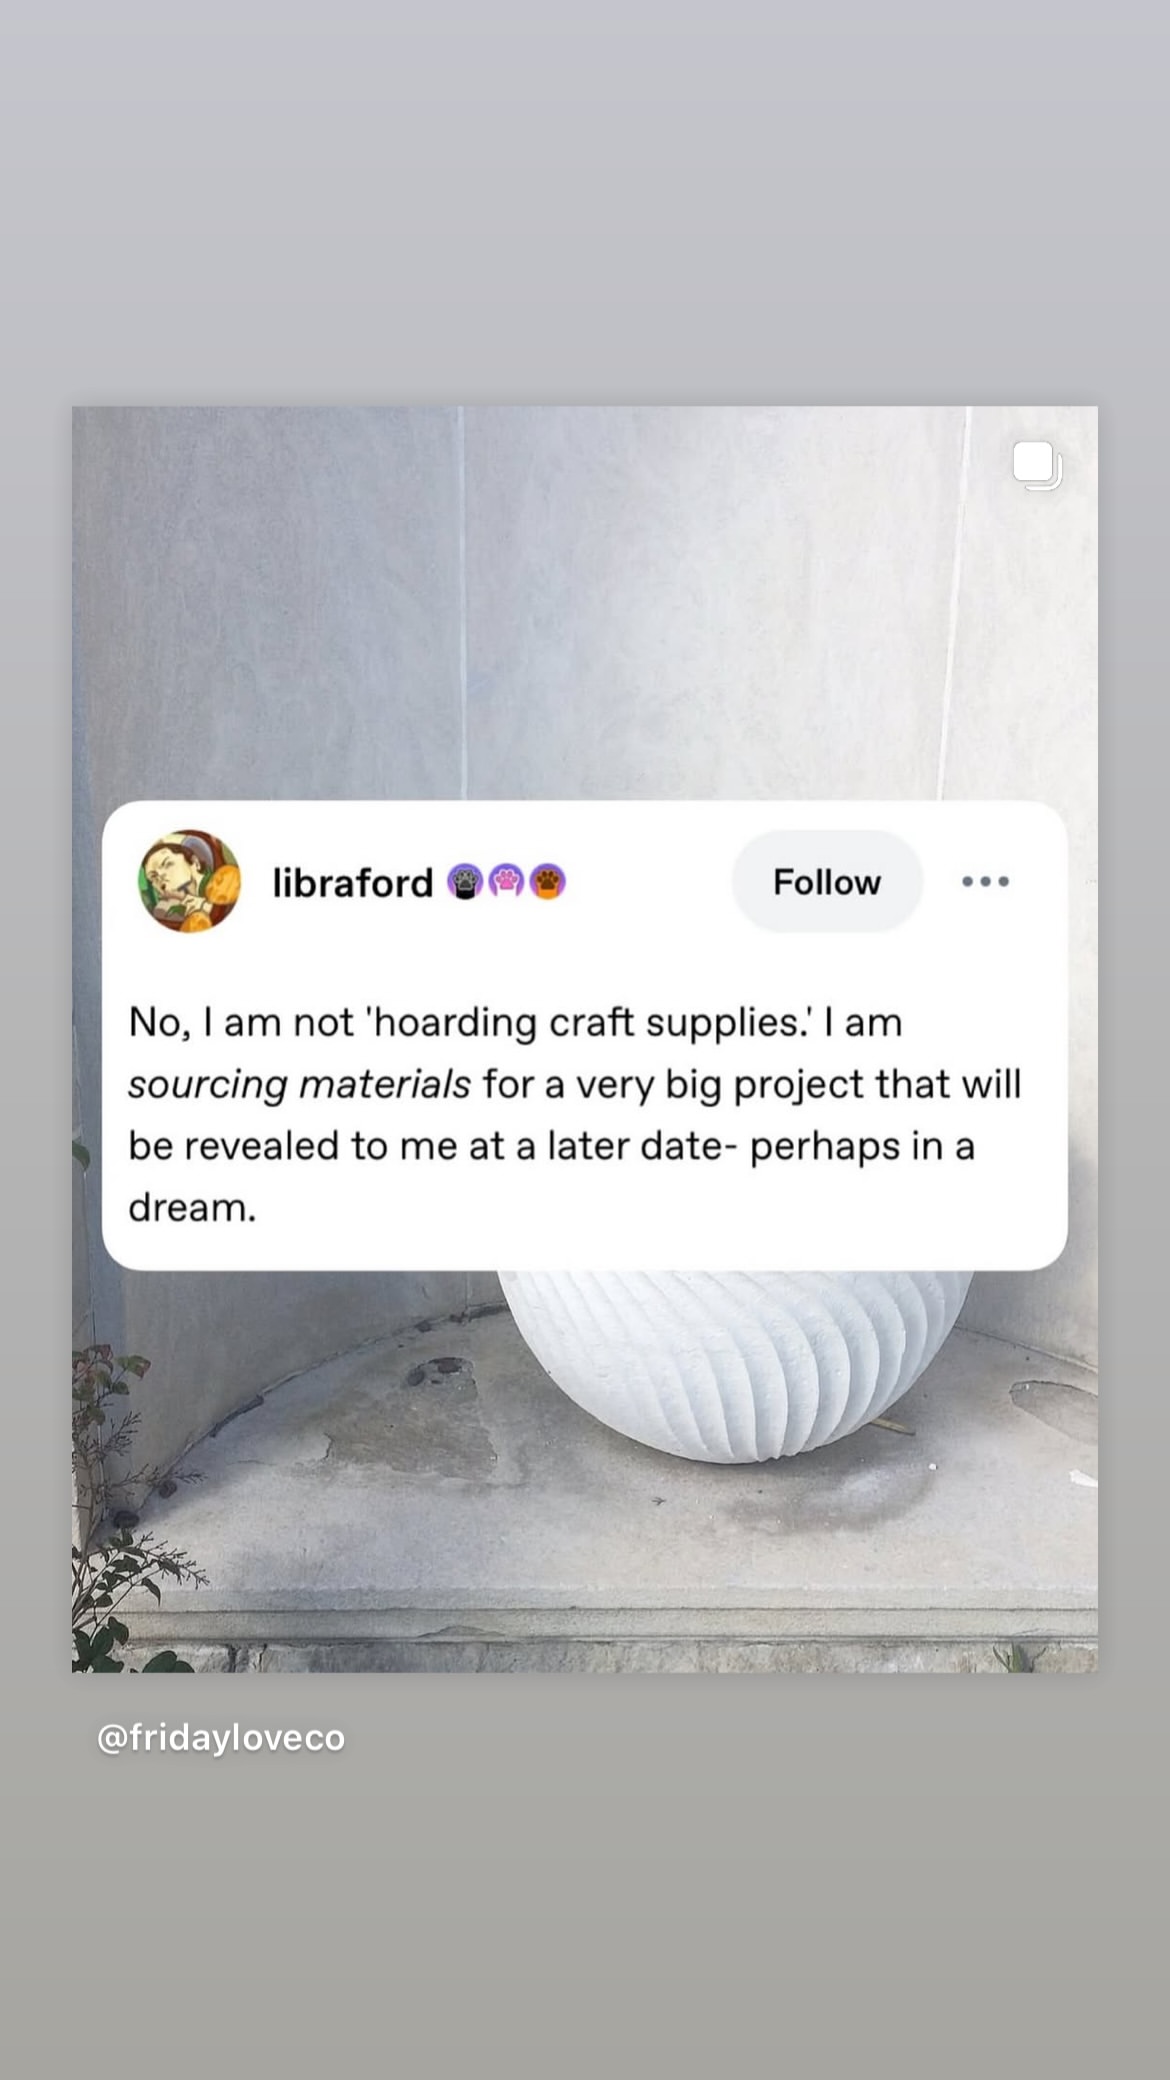The width and height of the screenshot is (1170, 2080).
Task: Tap the word 'dream.' in the post
Action: coord(192,1207)
